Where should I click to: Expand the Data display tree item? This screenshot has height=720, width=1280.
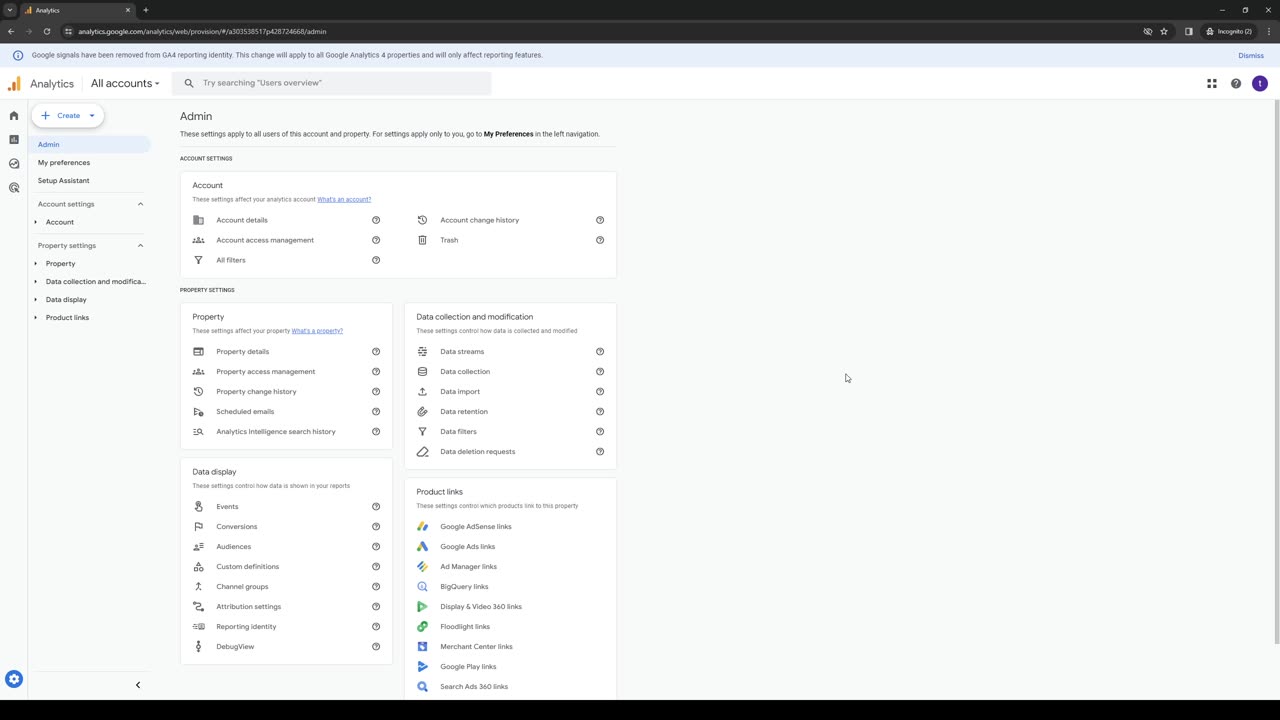coord(36,300)
